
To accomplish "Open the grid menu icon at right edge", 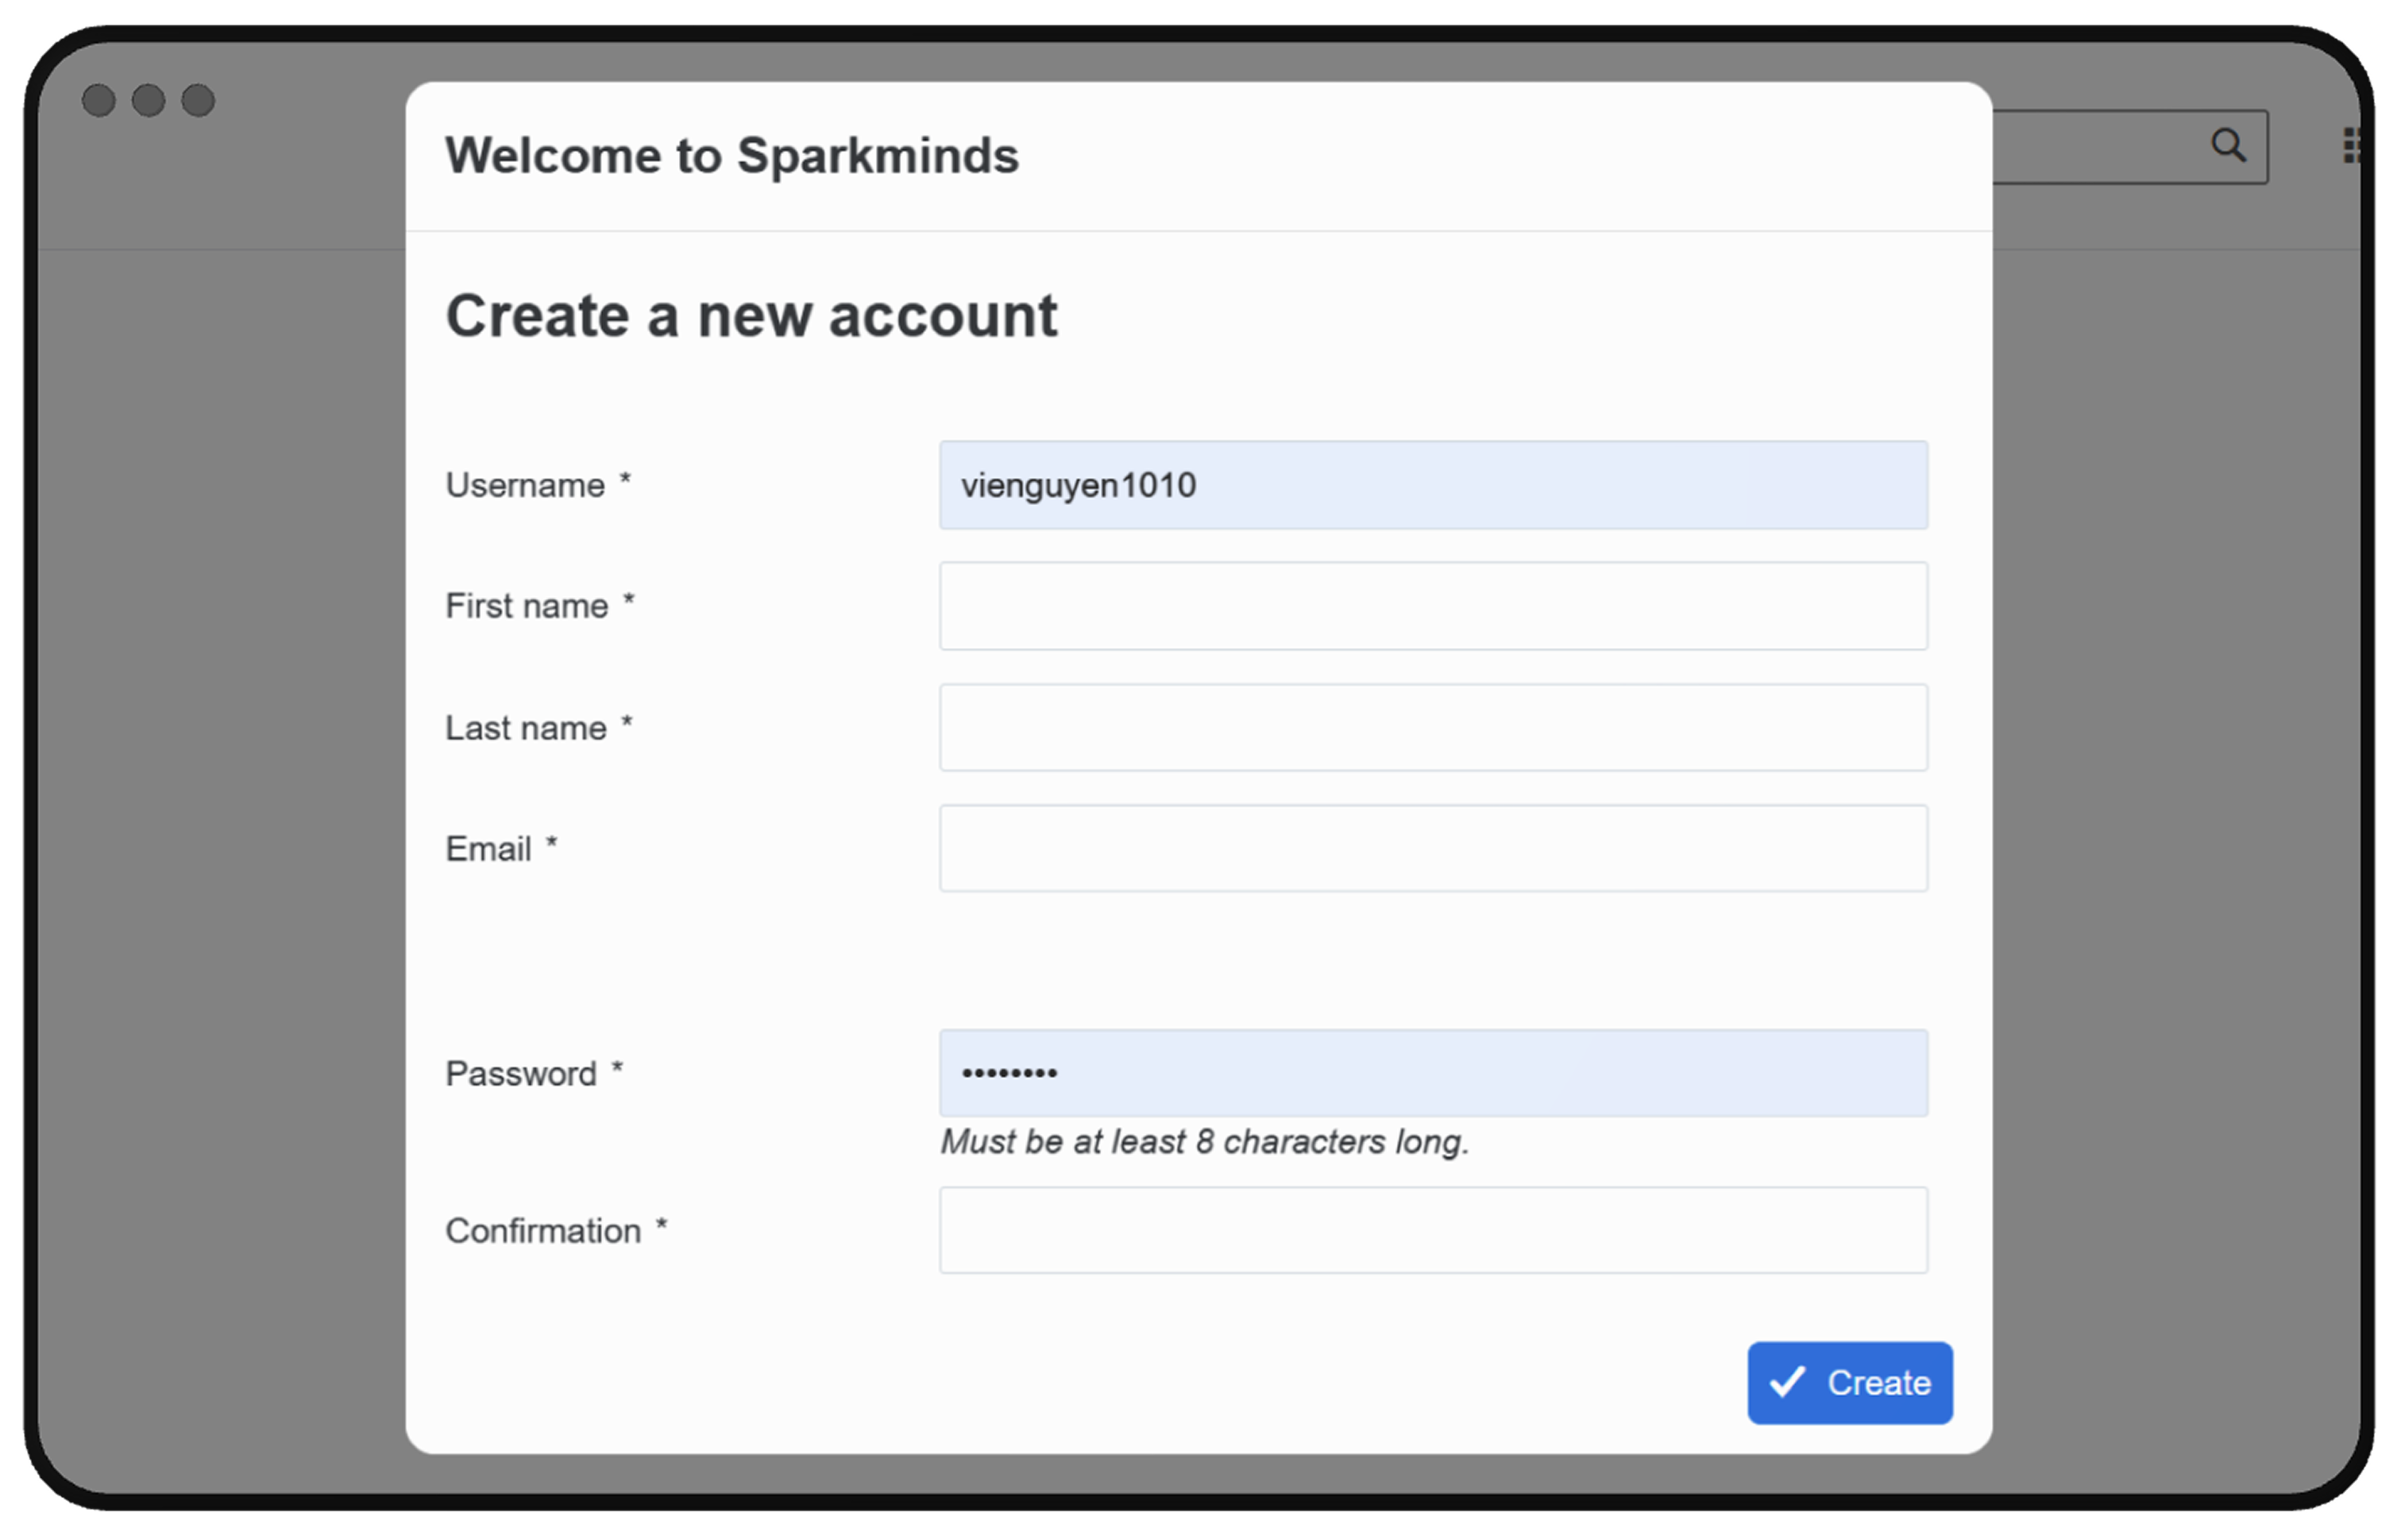I will pos(2351,146).
